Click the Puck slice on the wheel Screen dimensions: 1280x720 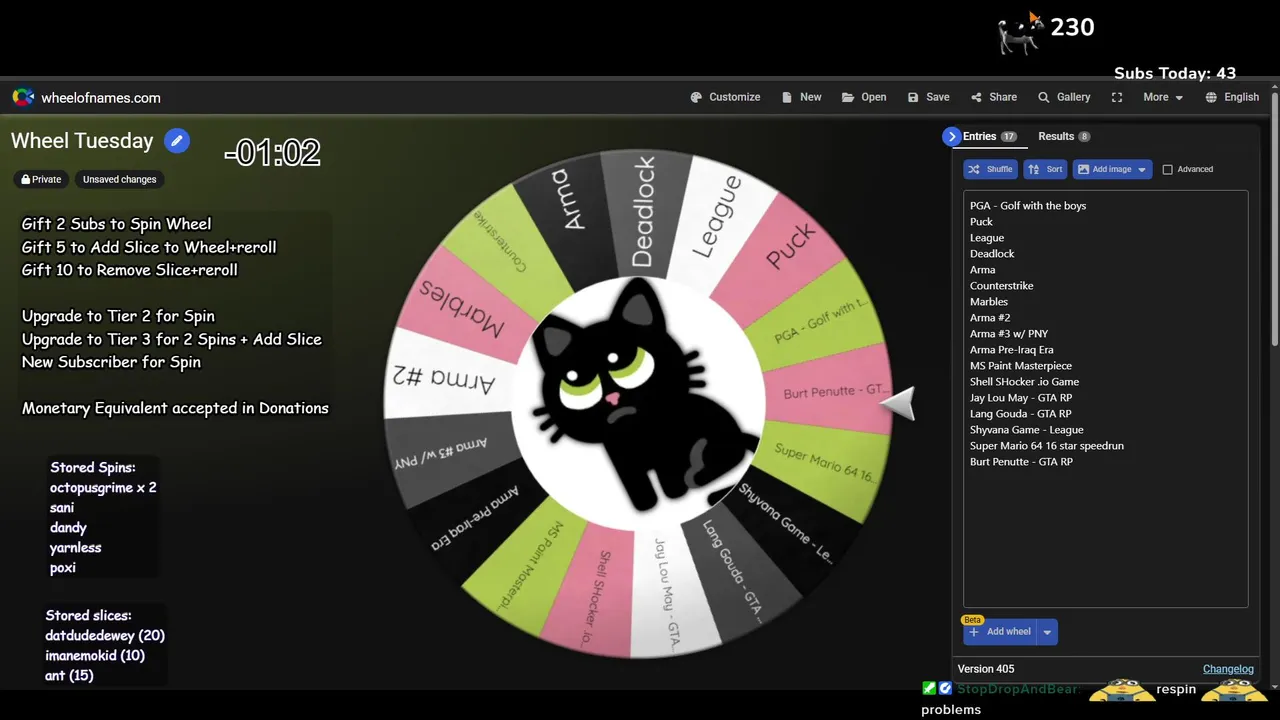tap(790, 245)
